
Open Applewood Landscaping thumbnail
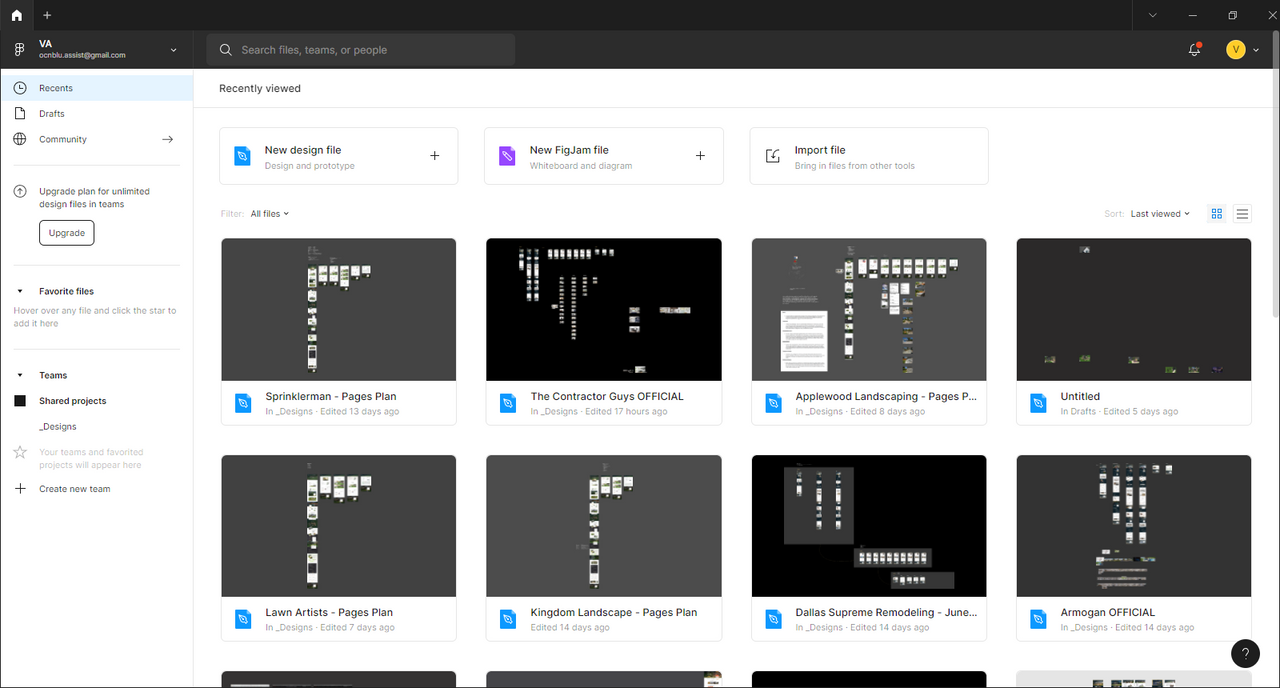[869, 310]
